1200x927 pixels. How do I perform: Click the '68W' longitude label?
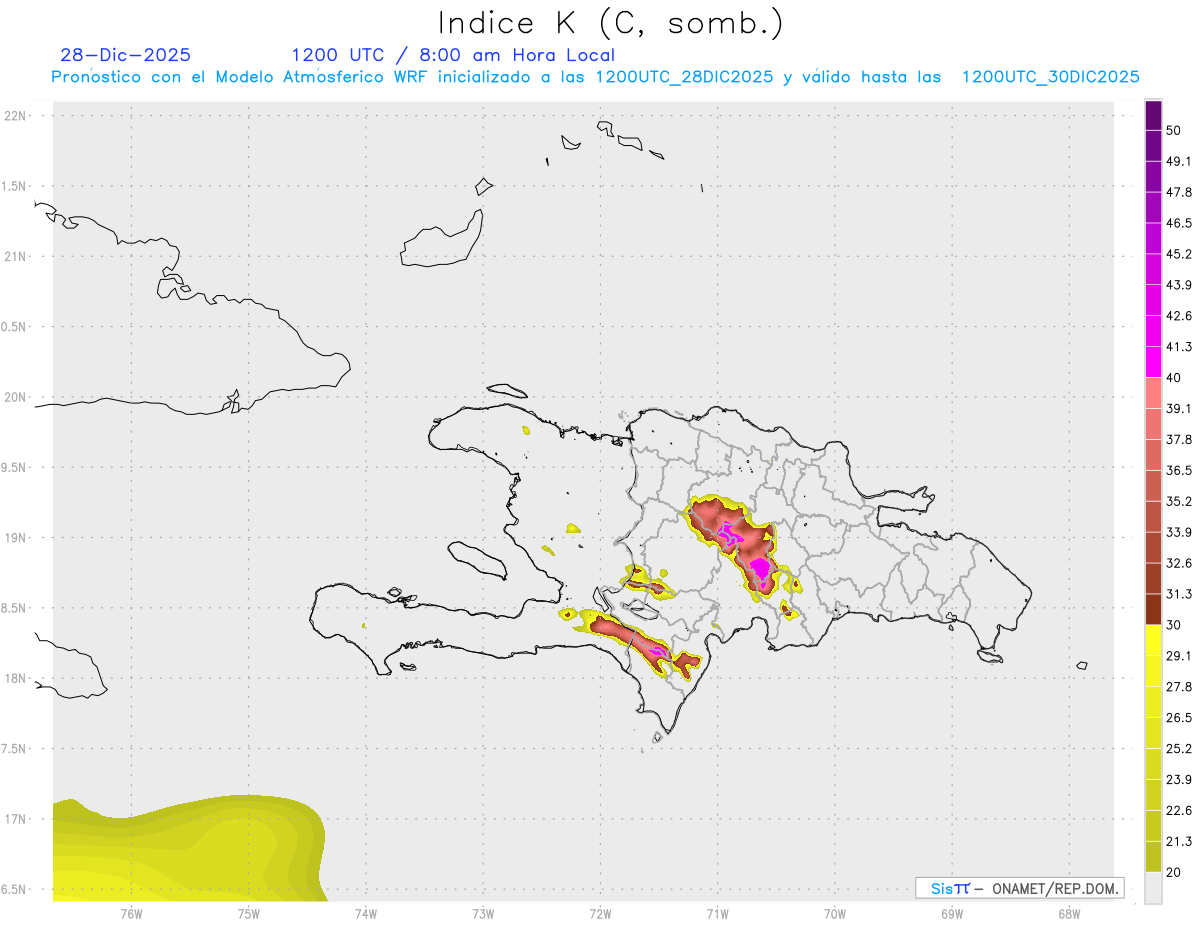coord(1069,913)
